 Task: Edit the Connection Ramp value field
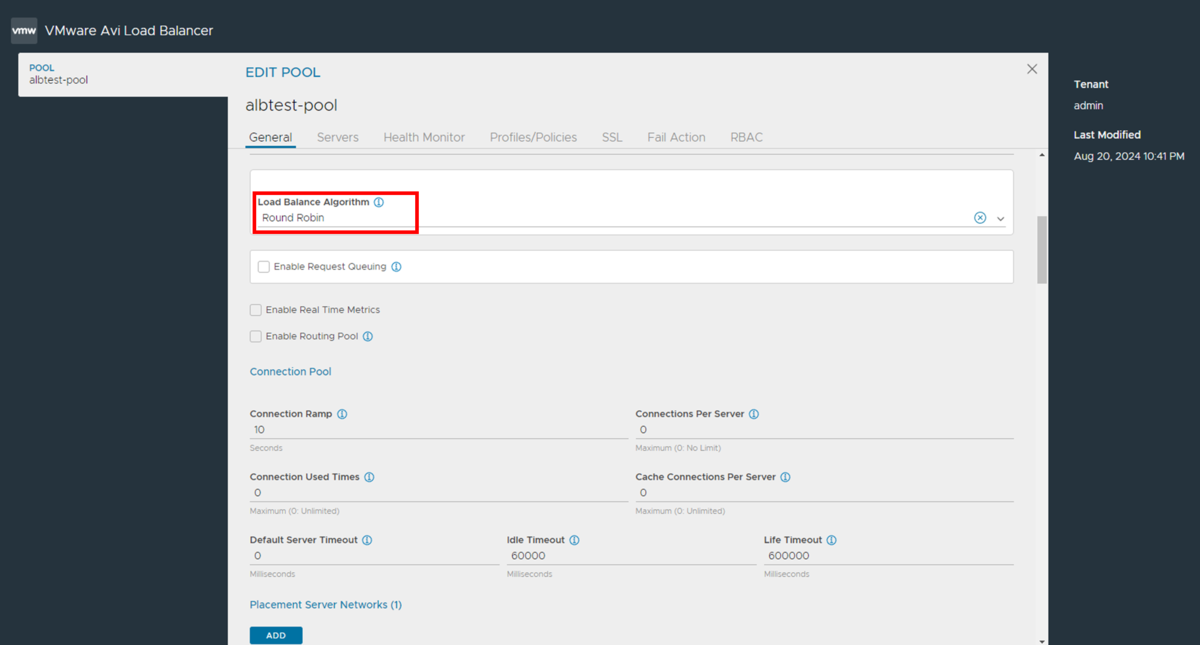439,430
